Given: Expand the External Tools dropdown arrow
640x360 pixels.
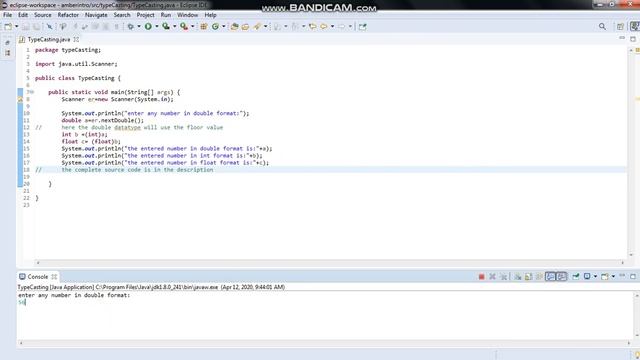Looking at the screenshot, I should 193,27.
